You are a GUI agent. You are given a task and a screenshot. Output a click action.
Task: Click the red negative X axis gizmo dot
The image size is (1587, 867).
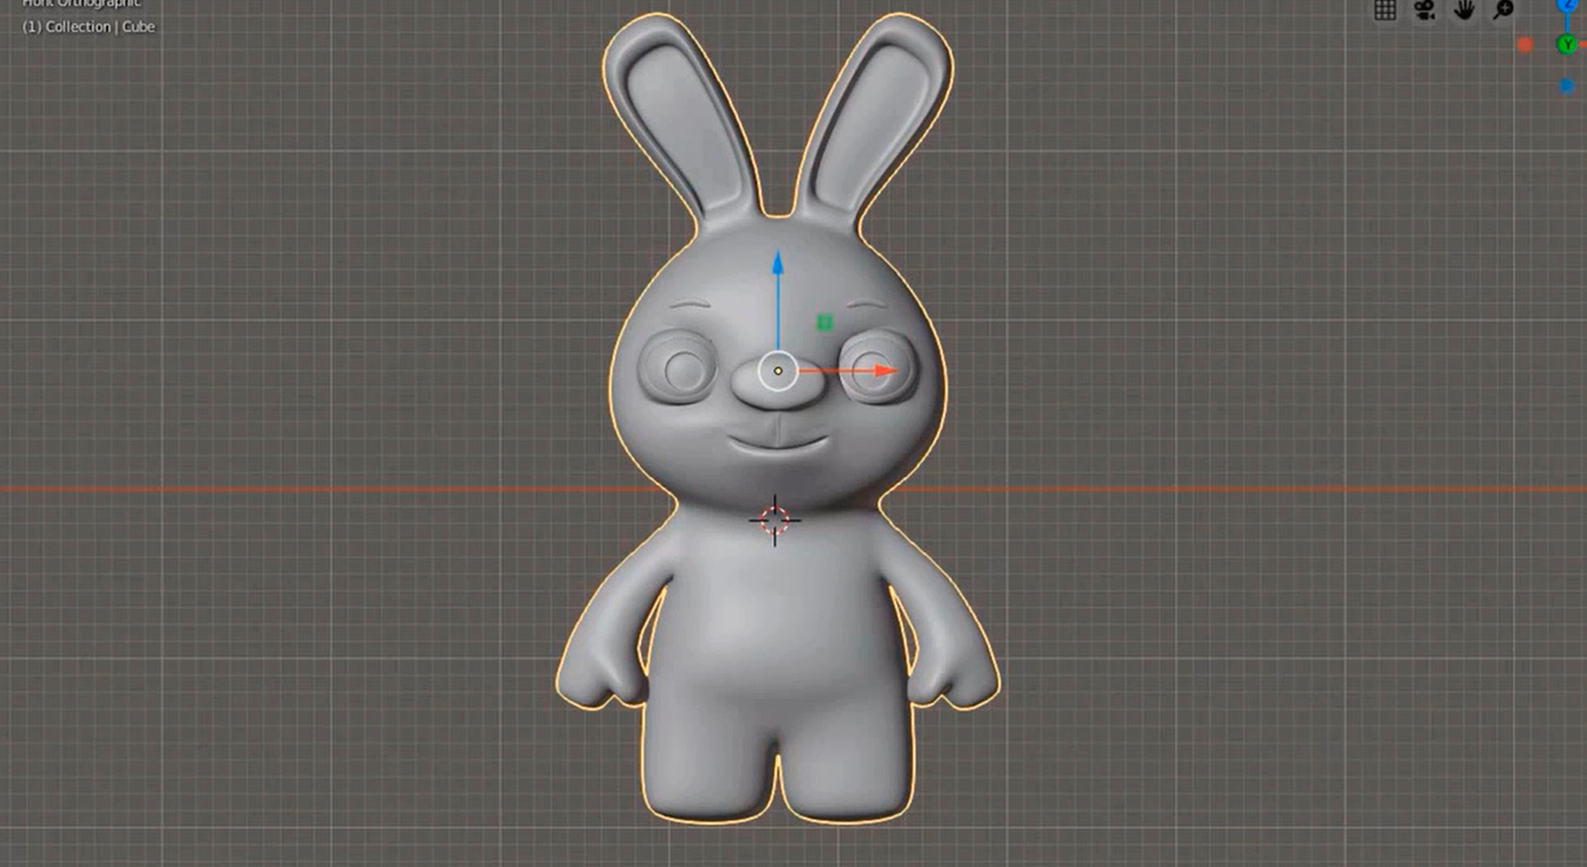pos(1525,44)
